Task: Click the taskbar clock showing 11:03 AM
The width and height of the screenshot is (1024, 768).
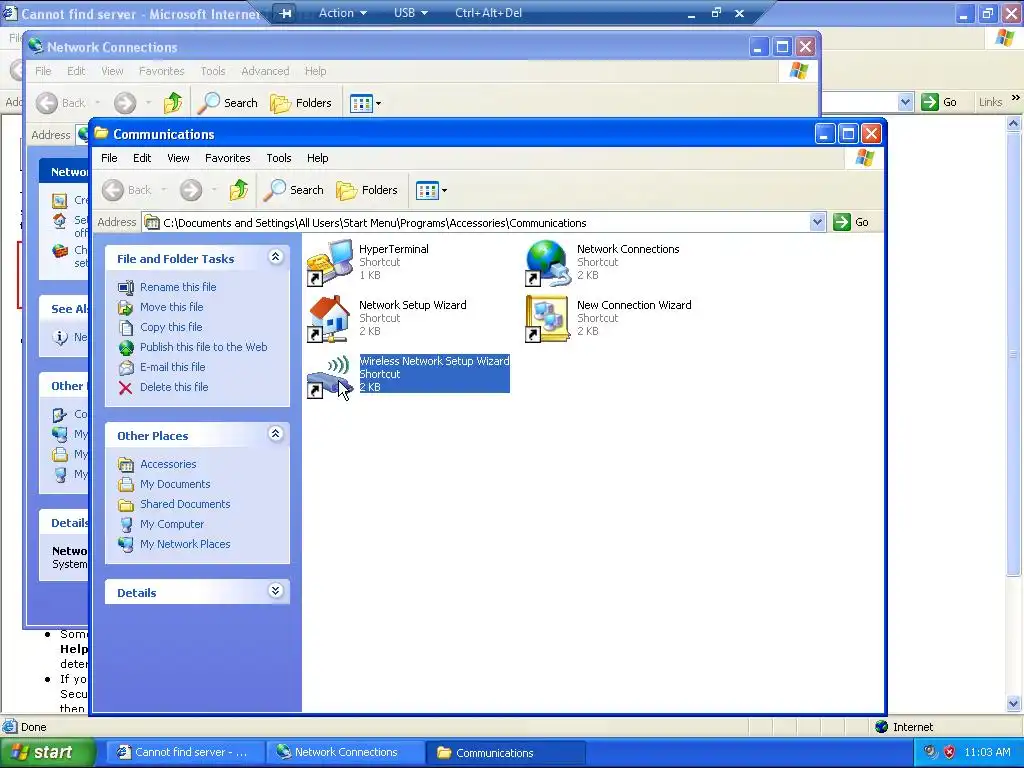Action: [x=987, y=752]
